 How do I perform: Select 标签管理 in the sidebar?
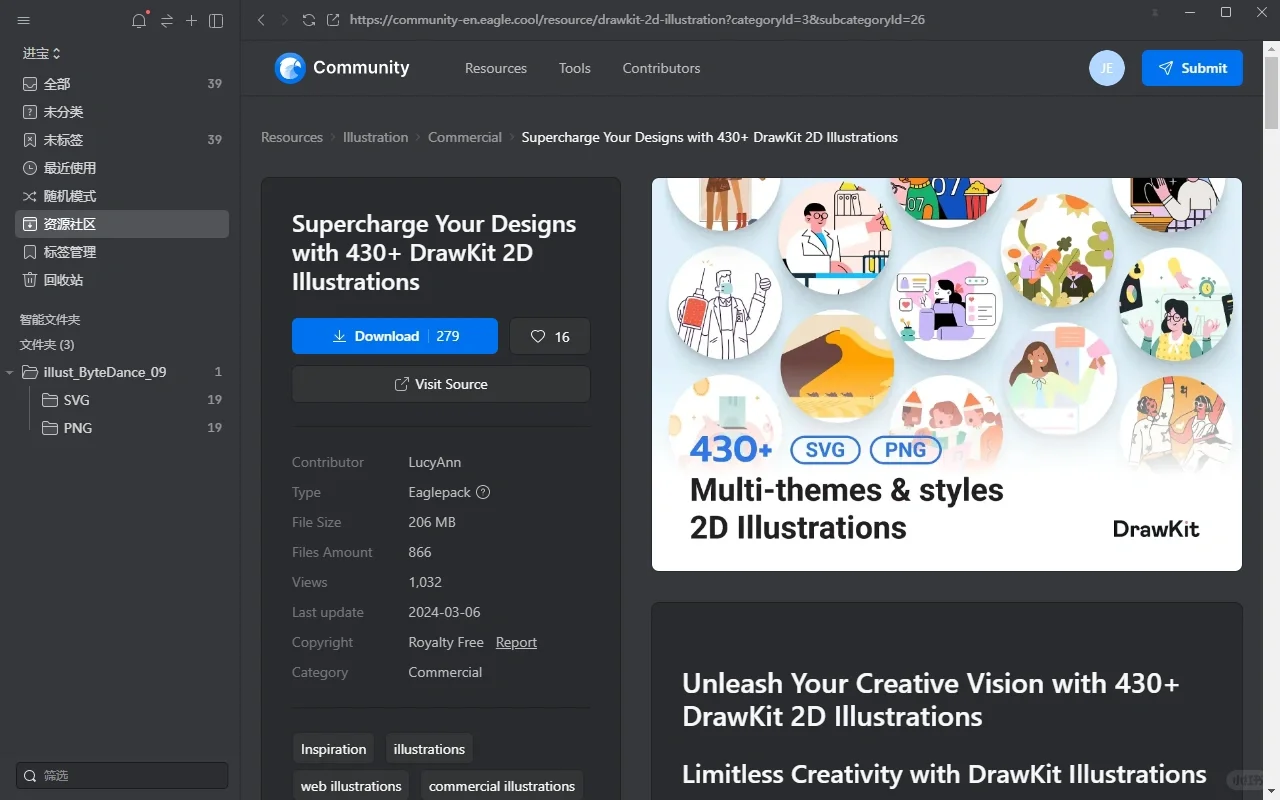coord(122,252)
